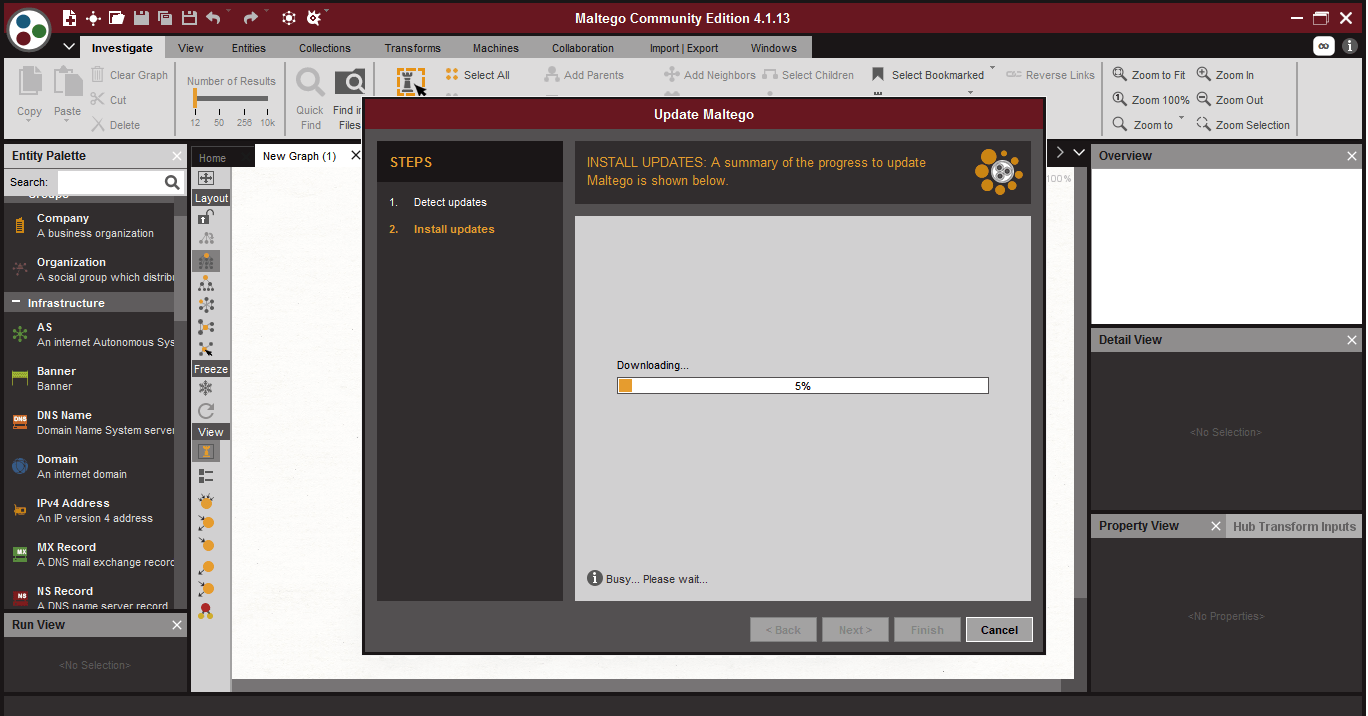
Task: Click the snowflake Freeze layout icon
Action: coord(206,388)
